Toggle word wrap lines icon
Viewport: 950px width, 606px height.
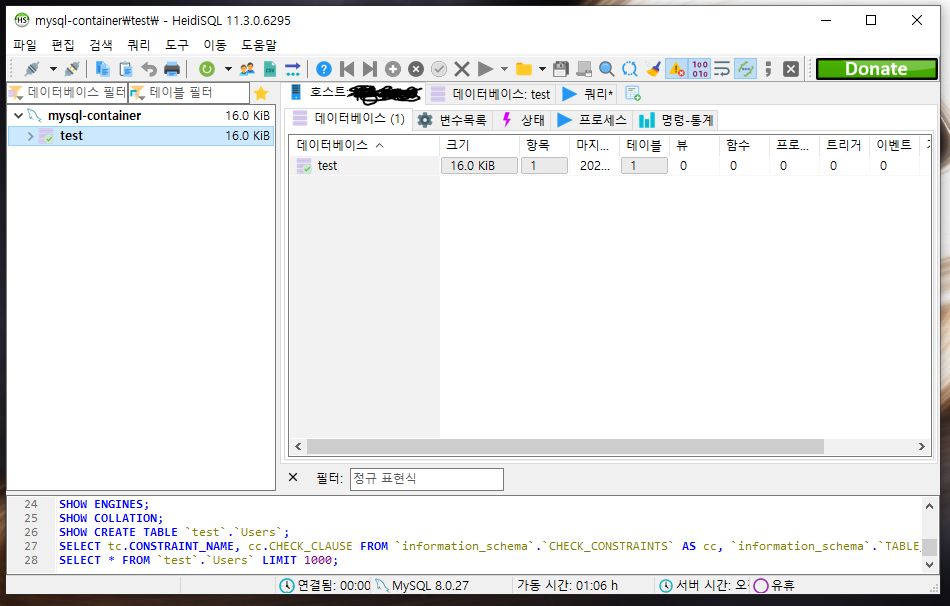coord(722,69)
